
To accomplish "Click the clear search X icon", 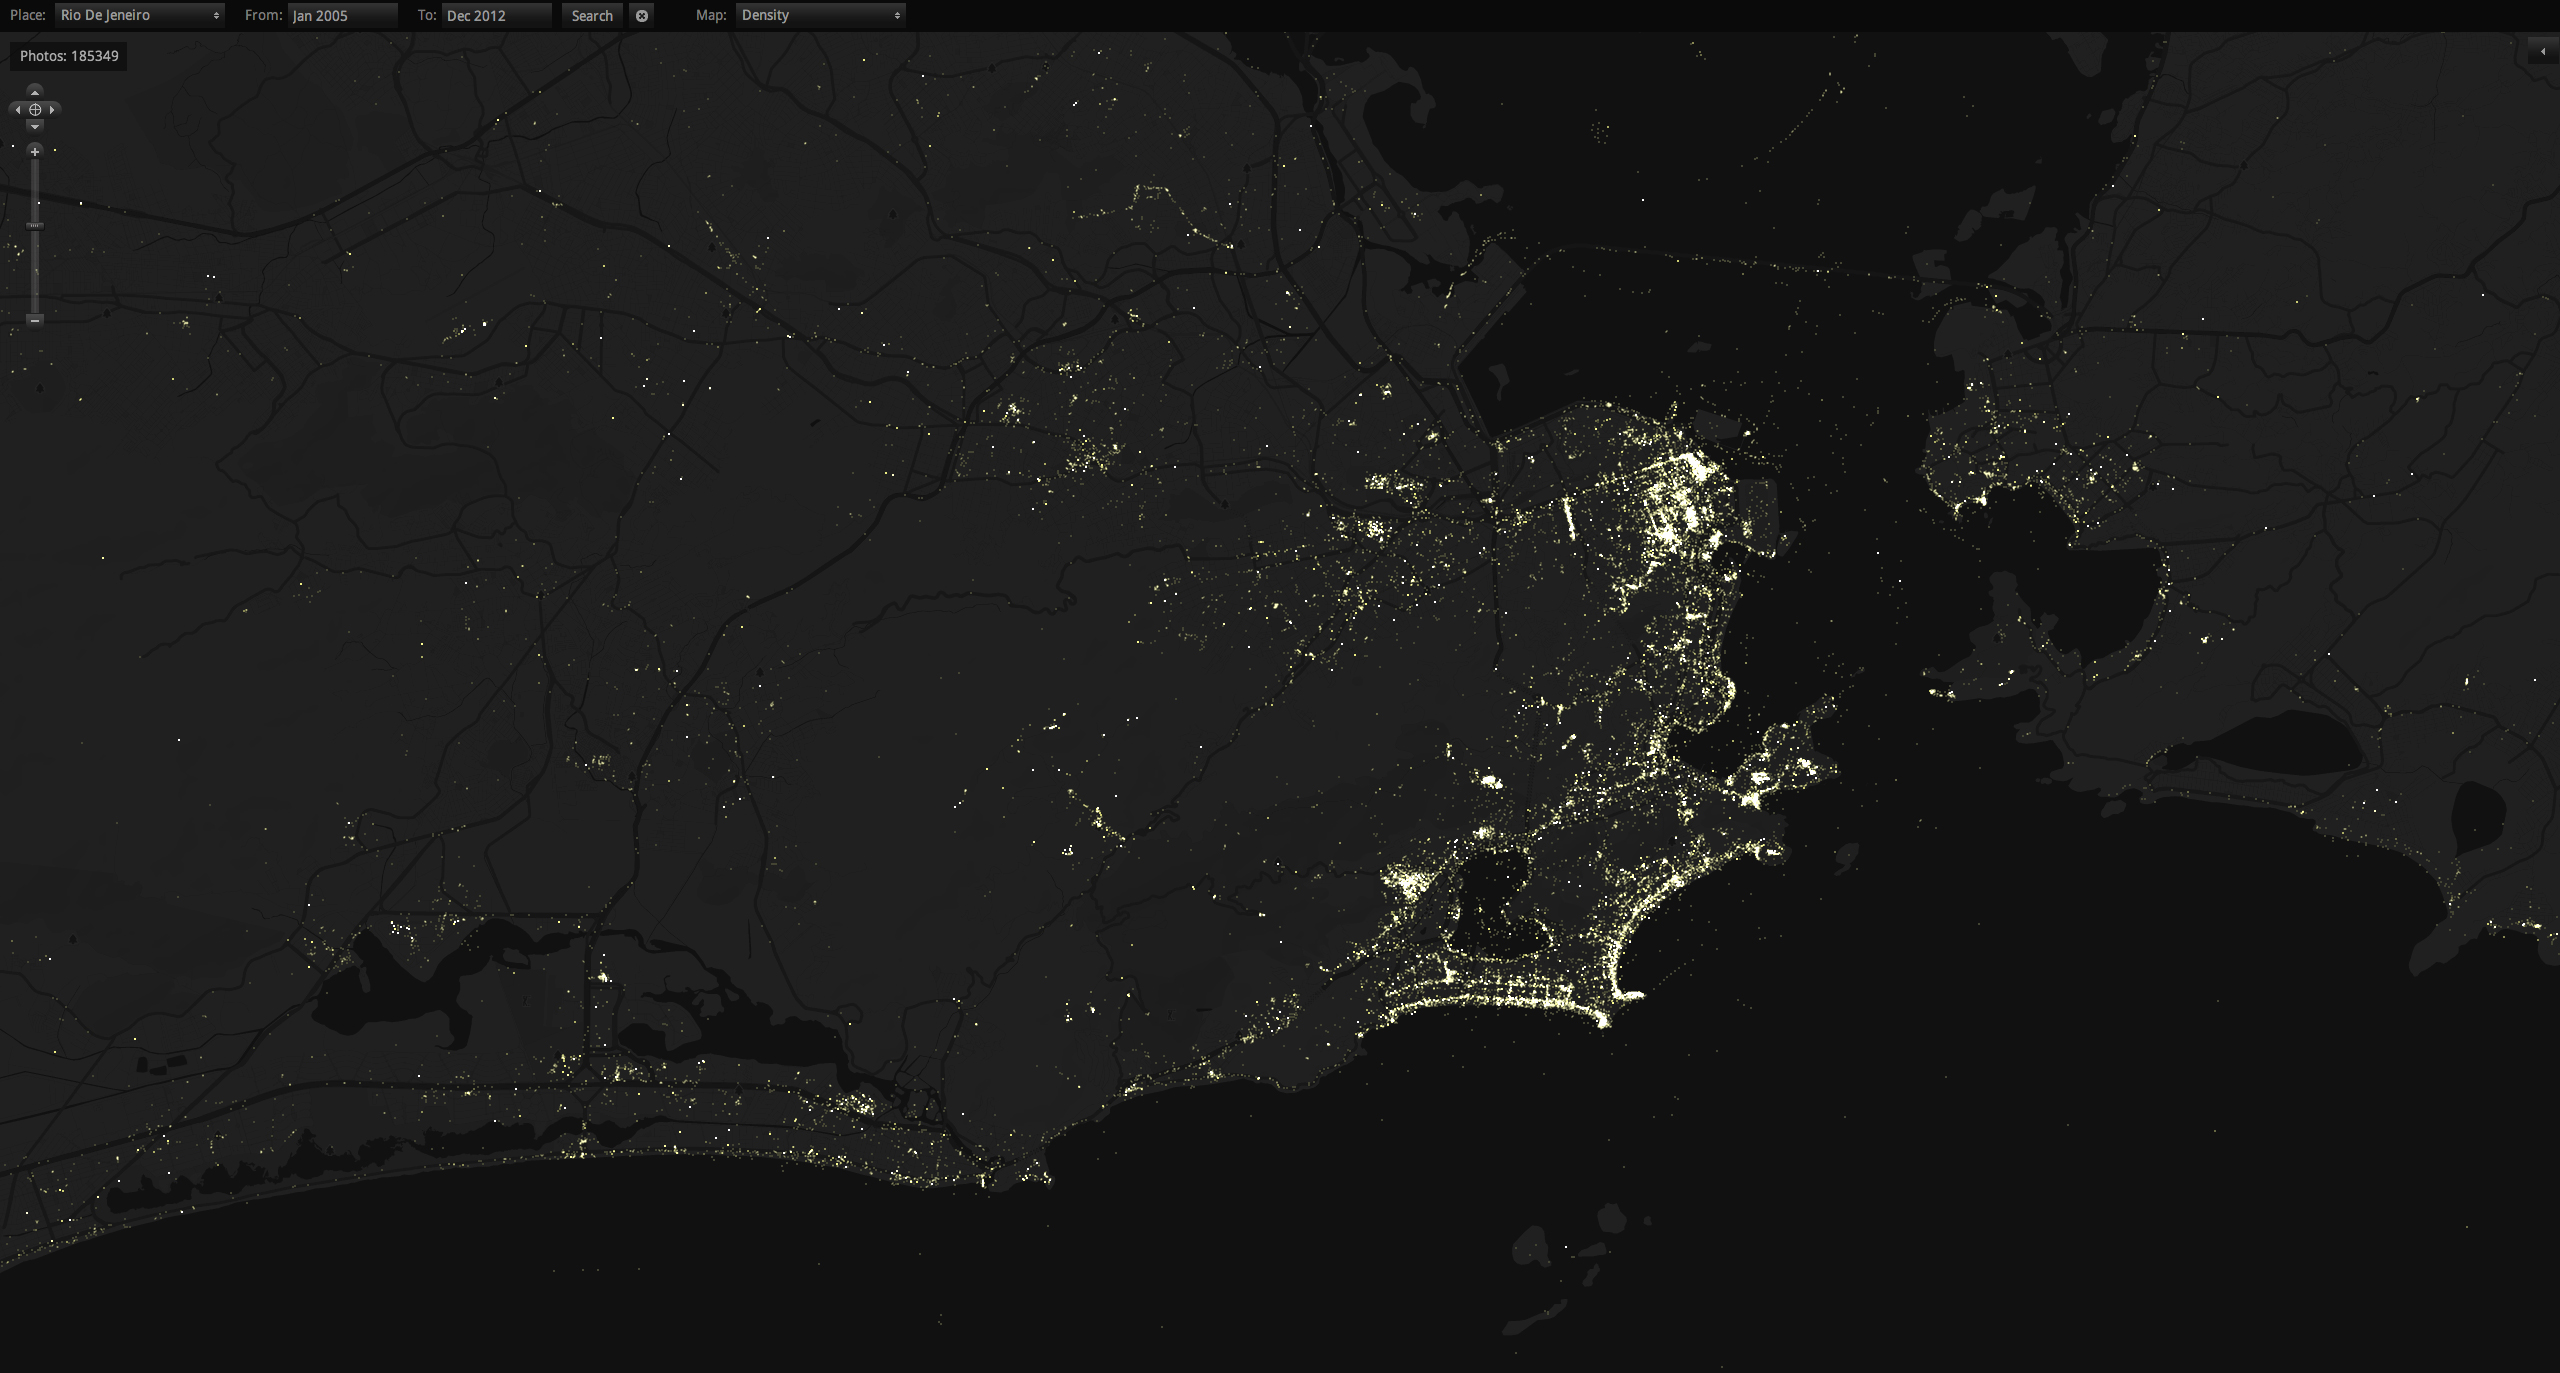I will tap(642, 15).
